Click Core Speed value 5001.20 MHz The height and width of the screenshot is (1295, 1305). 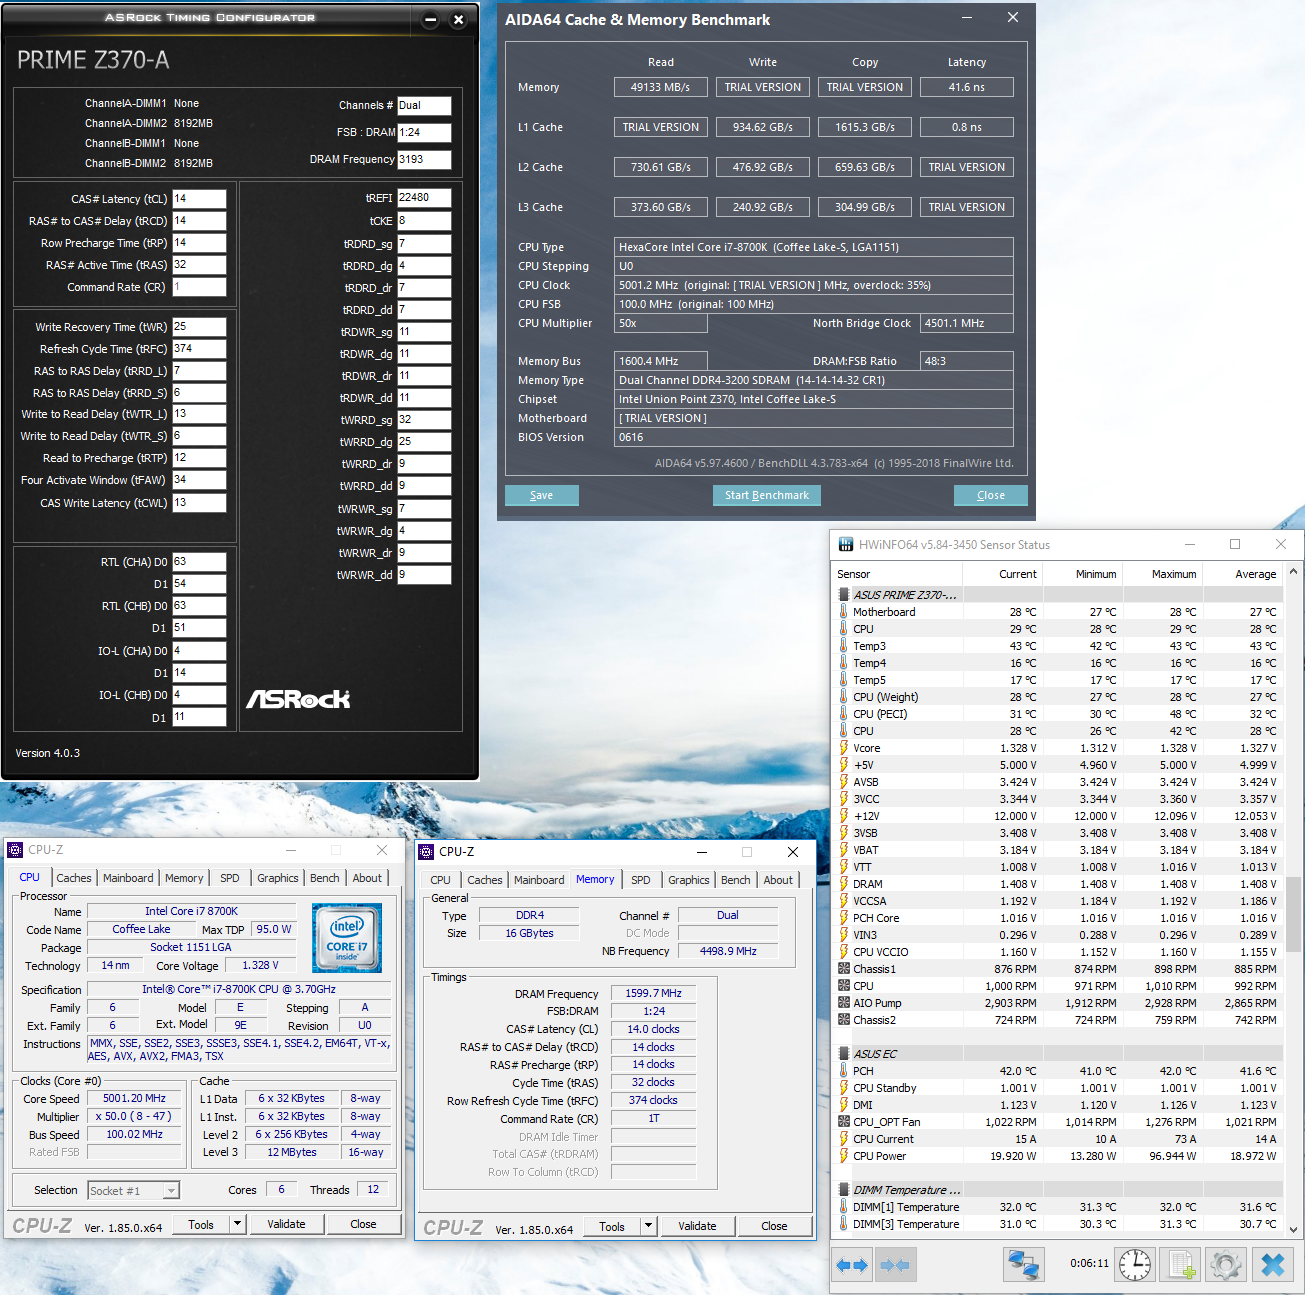point(134,1098)
